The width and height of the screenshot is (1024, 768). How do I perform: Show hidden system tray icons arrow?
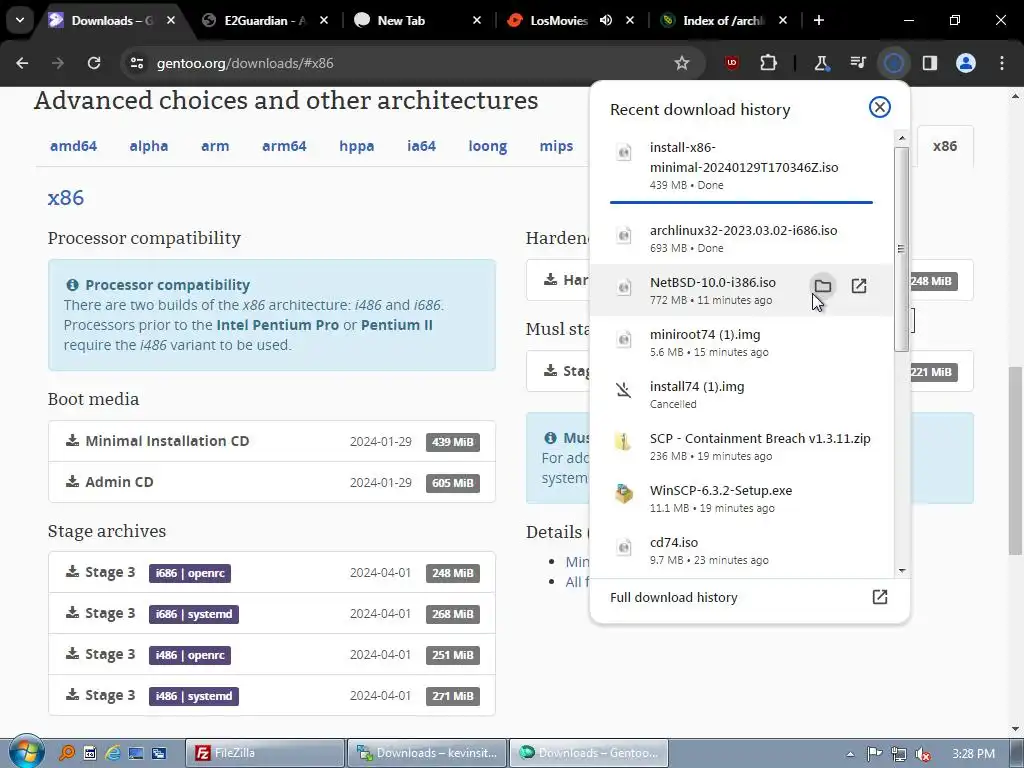[850, 754]
